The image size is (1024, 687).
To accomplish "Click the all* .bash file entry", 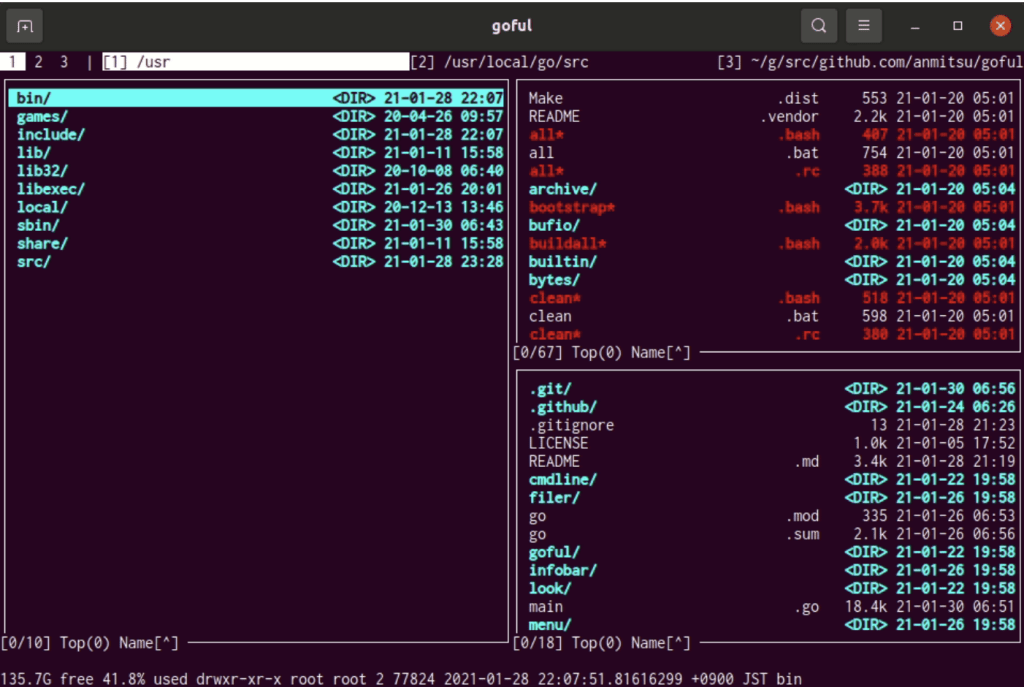I will point(771,135).
